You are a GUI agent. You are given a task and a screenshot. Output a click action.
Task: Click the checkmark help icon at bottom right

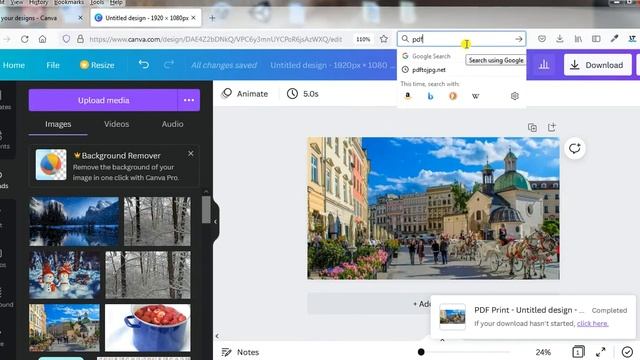click(x=627, y=352)
